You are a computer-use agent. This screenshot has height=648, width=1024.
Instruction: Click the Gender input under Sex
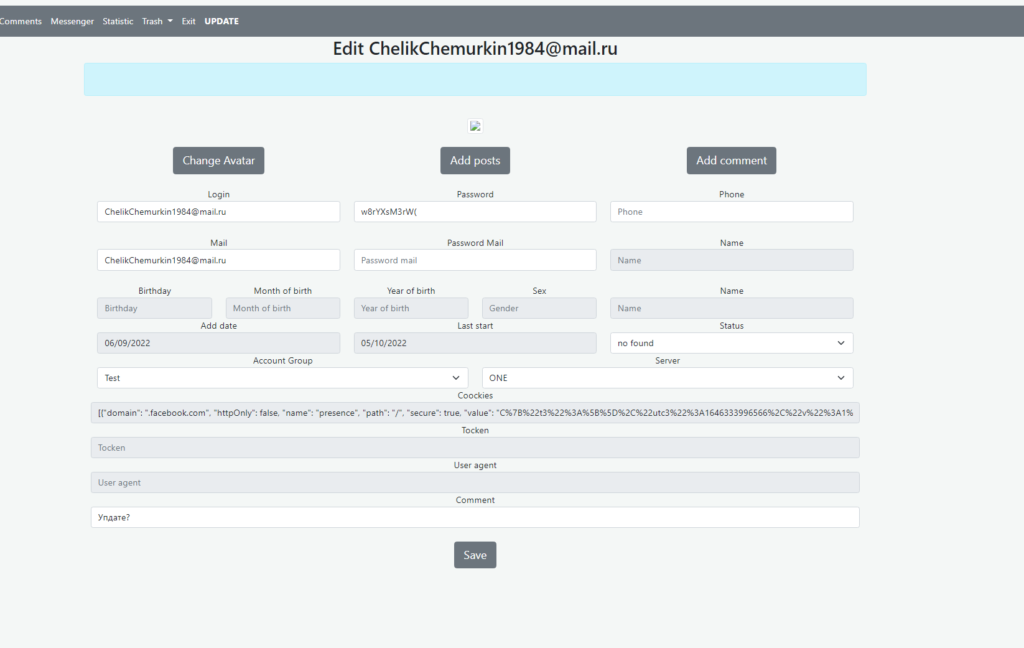[539, 308]
